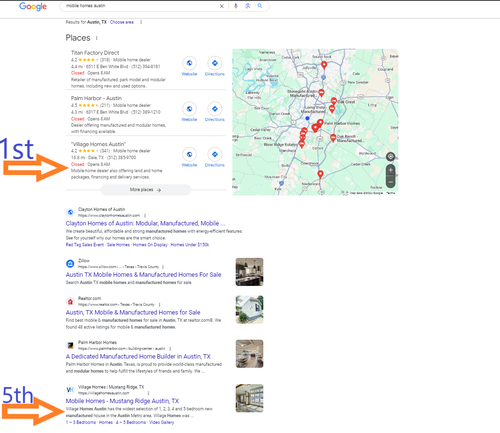Open the menu beside villagehomesaustin.com URL
The height and width of the screenshot is (433, 500).
pyautogui.click(x=148, y=393)
